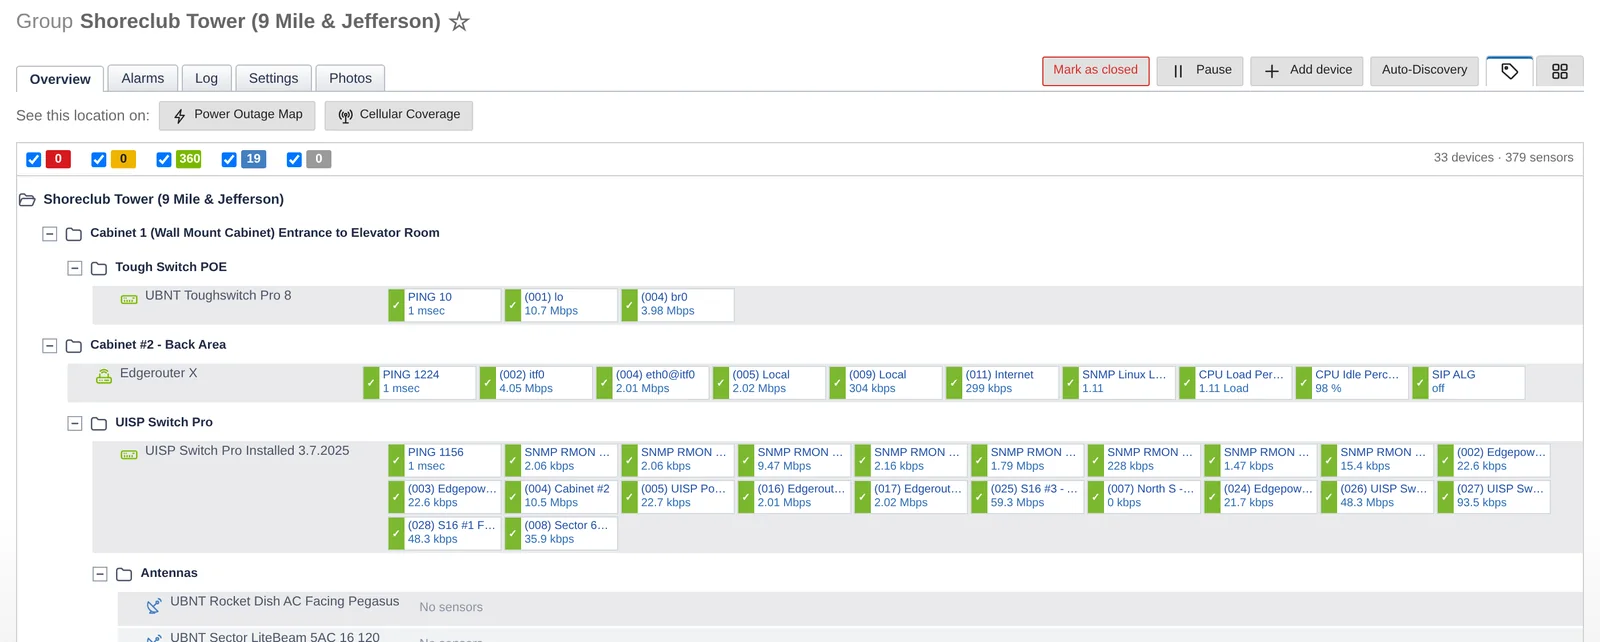
Task: Click the green 360 sensor count badge
Action: [x=189, y=159]
